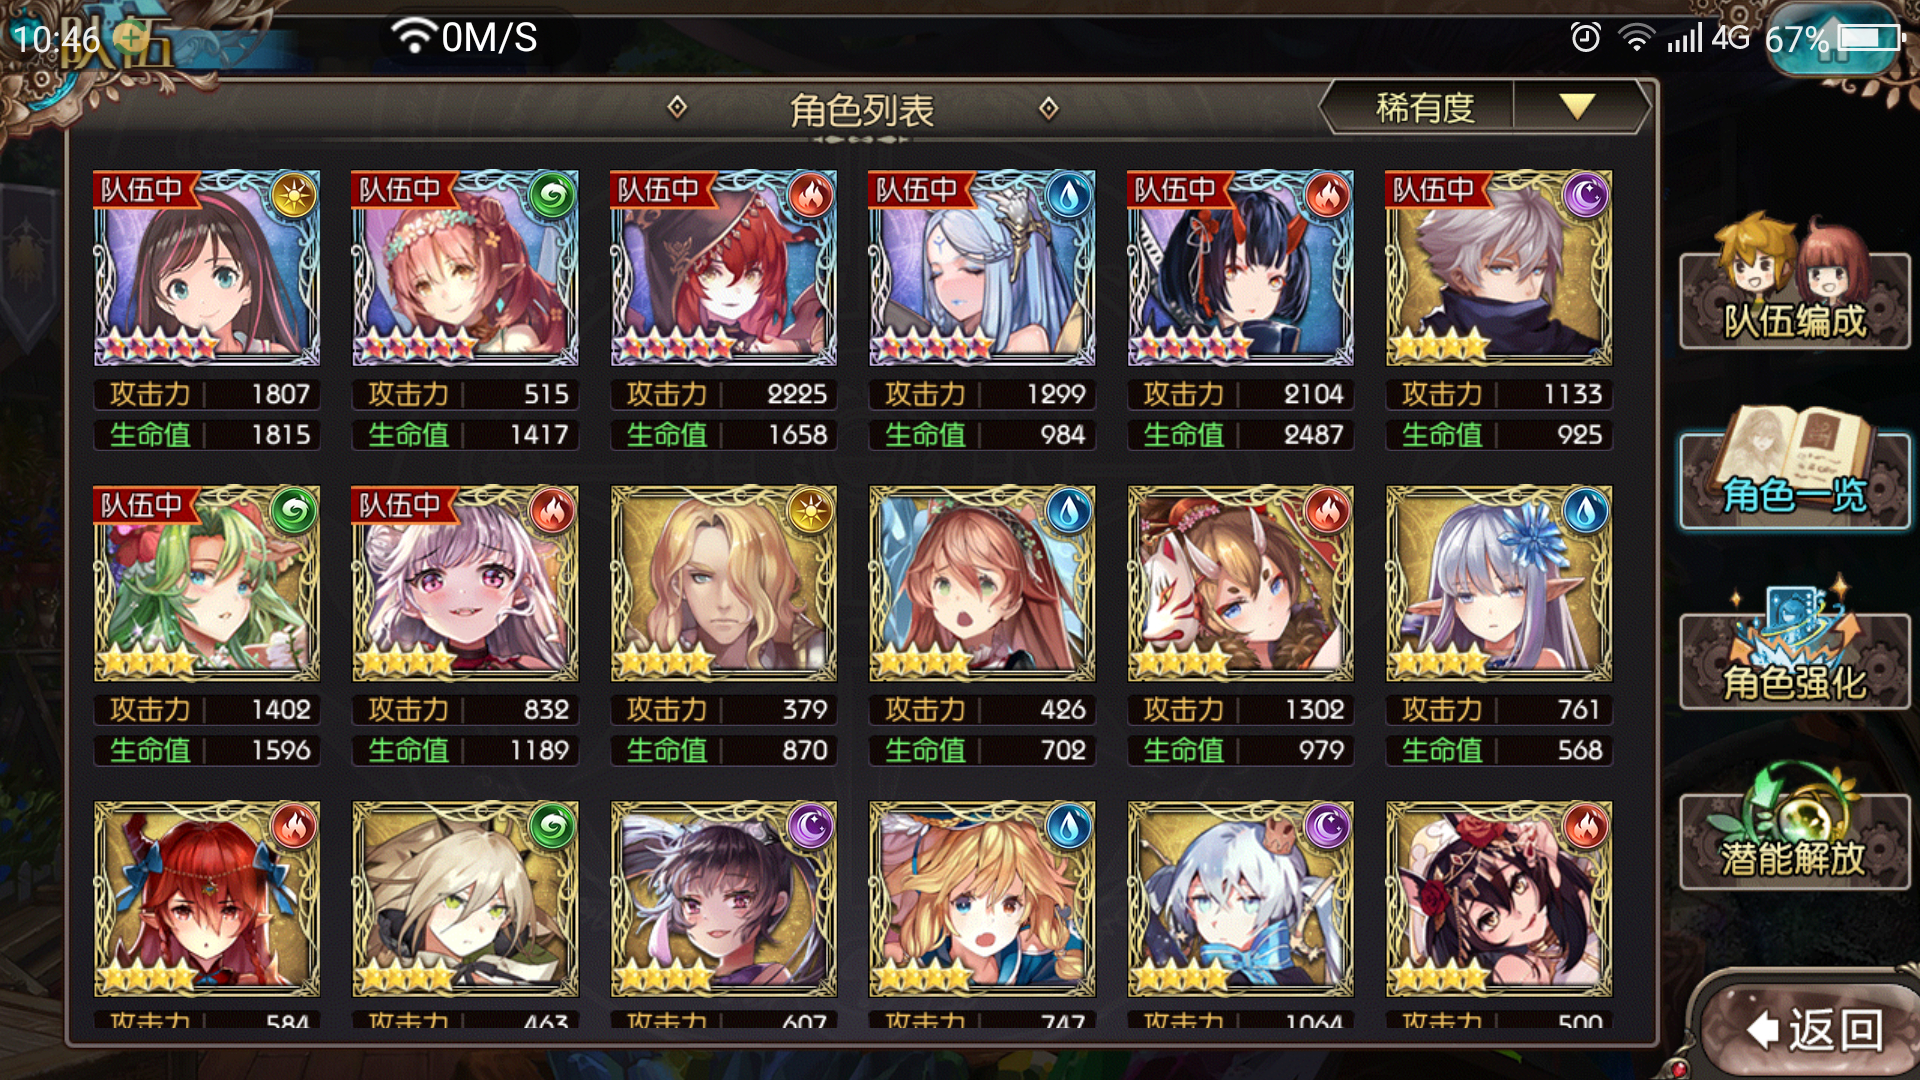Viewport: 1920px width, 1080px height.
Task: Select blue-haired water character, attack 1299
Action: coord(982,268)
